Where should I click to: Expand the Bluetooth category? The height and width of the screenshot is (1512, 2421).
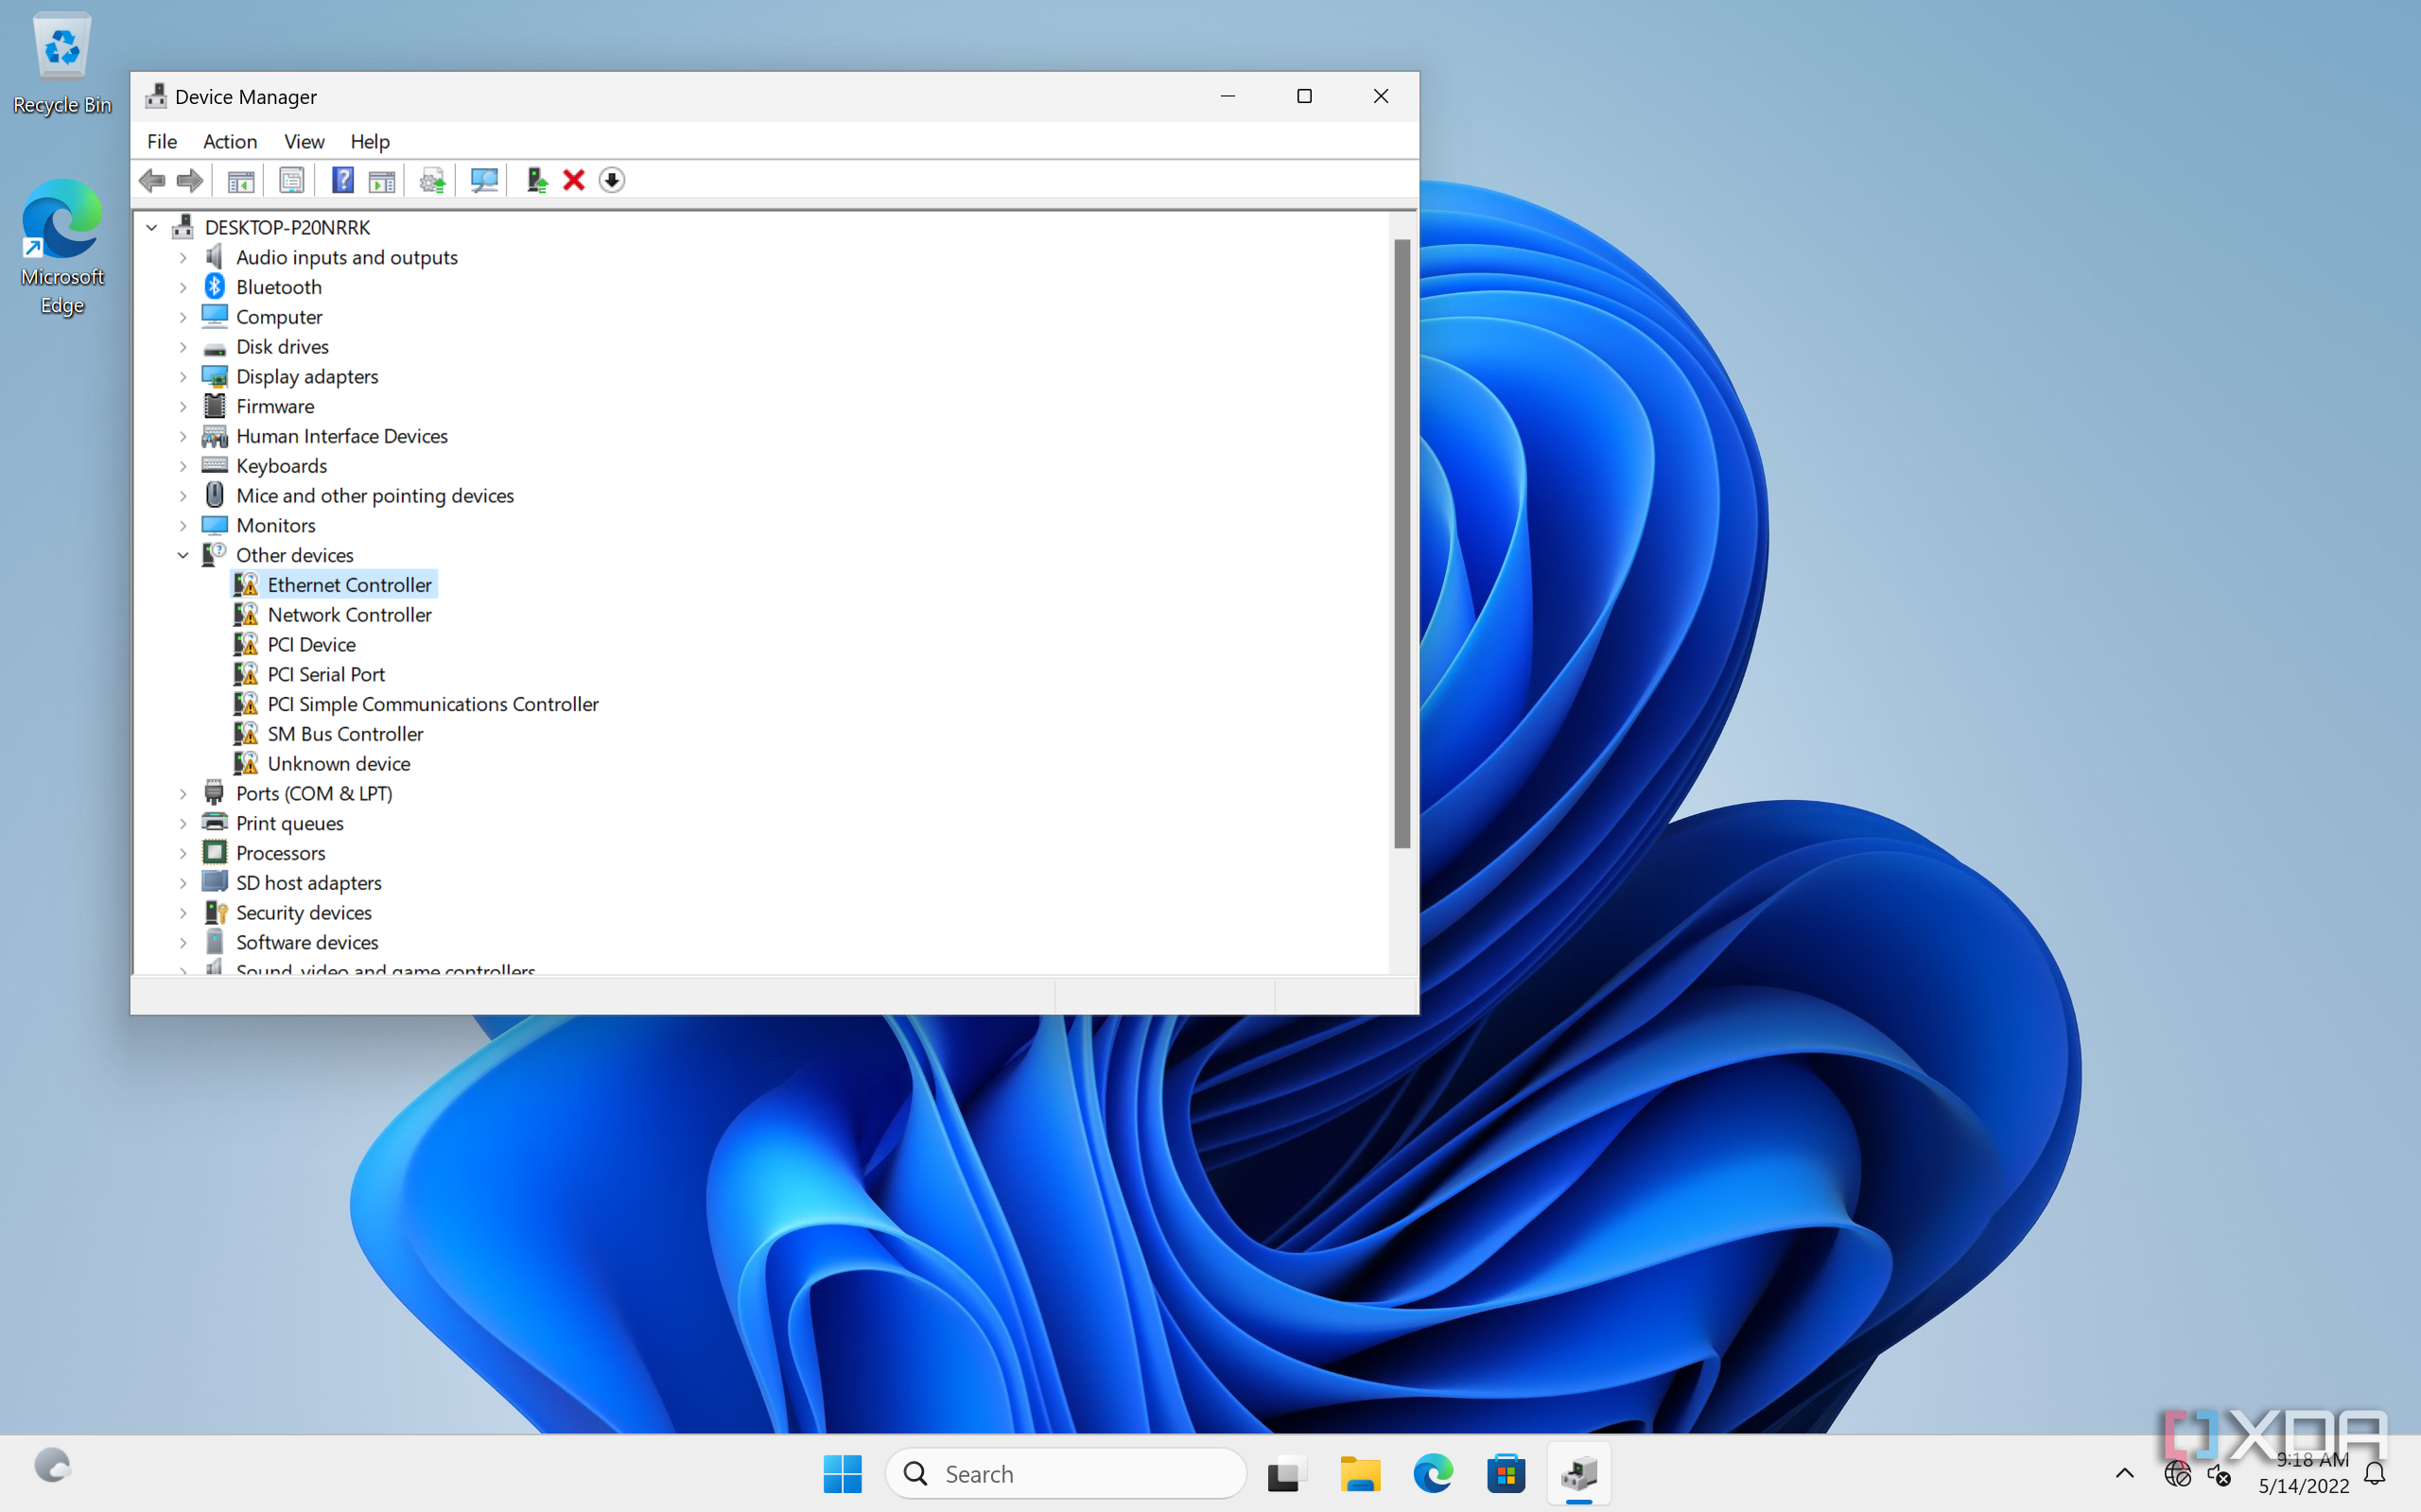[183, 288]
